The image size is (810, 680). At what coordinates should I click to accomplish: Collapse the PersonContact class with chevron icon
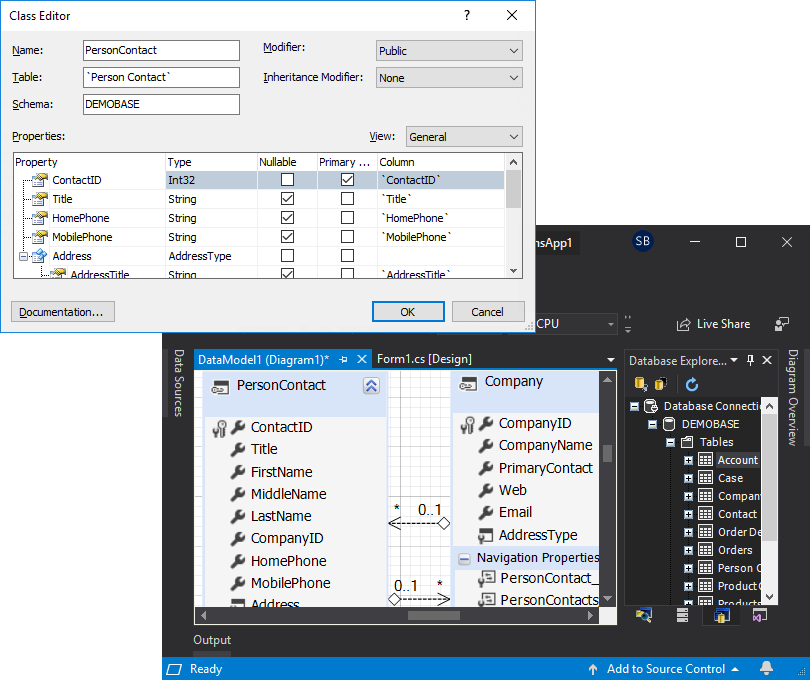(371, 386)
